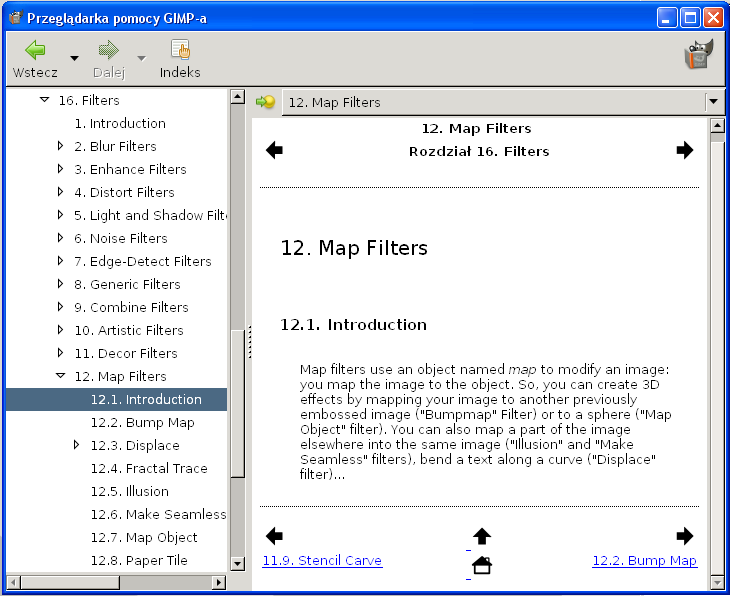Select 12. Map Filters tree label
The width and height of the screenshot is (730, 596).
click(121, 376)
